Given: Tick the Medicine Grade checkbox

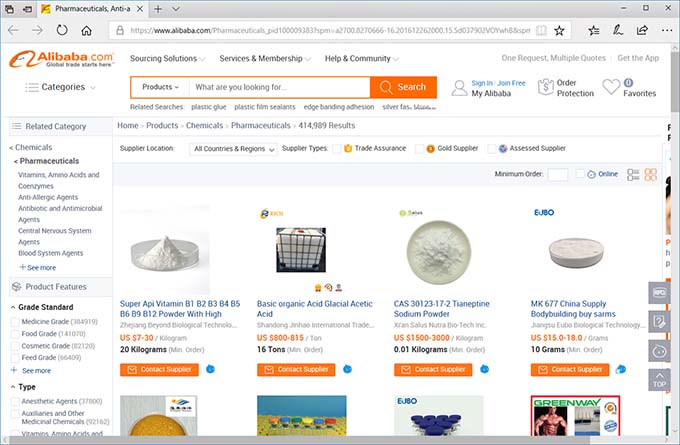Looking at the screenshot, I should point(15,322).
